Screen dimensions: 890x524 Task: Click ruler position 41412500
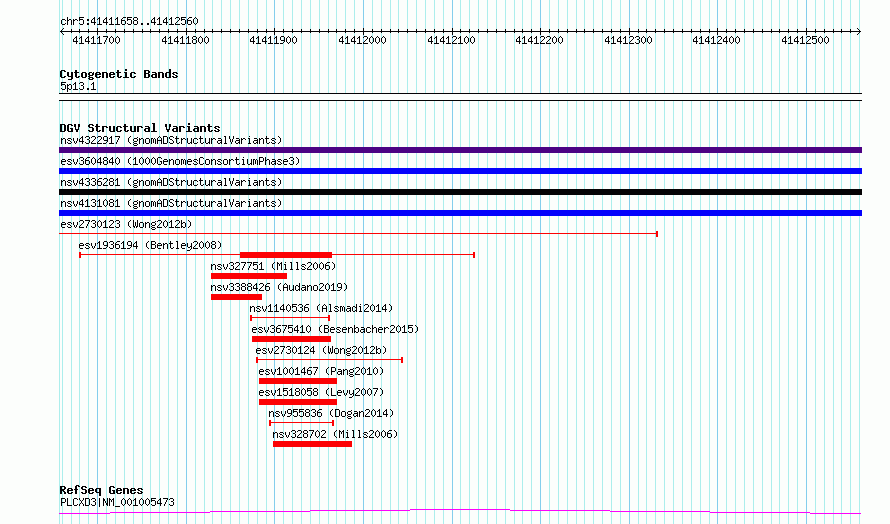tap(805, 40)
